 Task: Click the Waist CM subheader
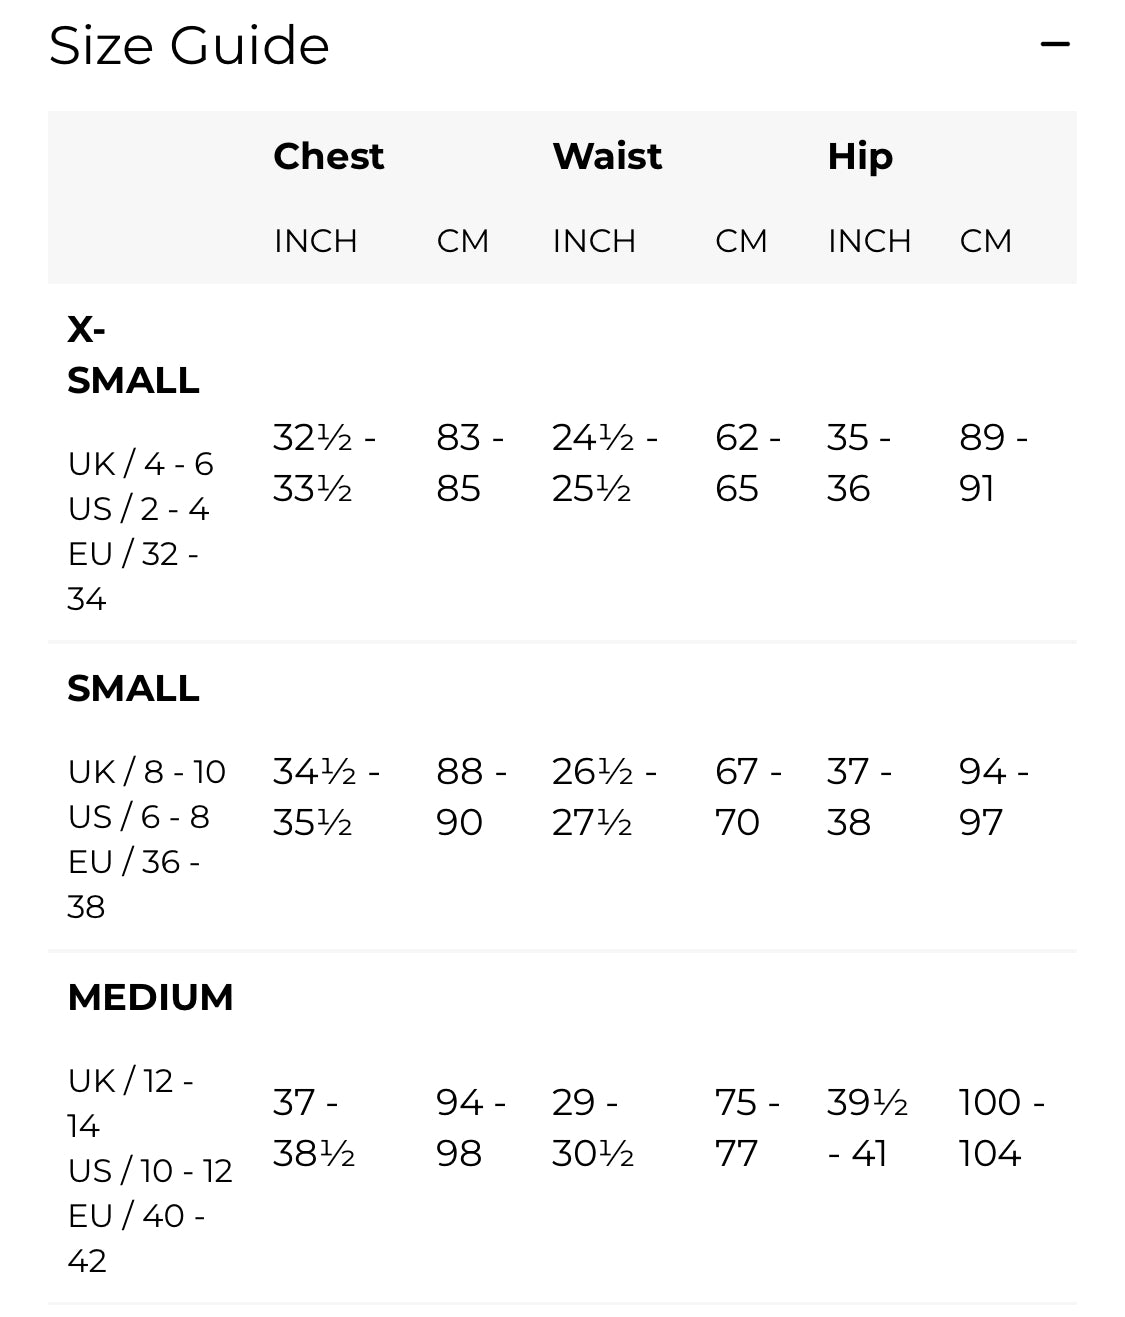[x=741, y=241]
